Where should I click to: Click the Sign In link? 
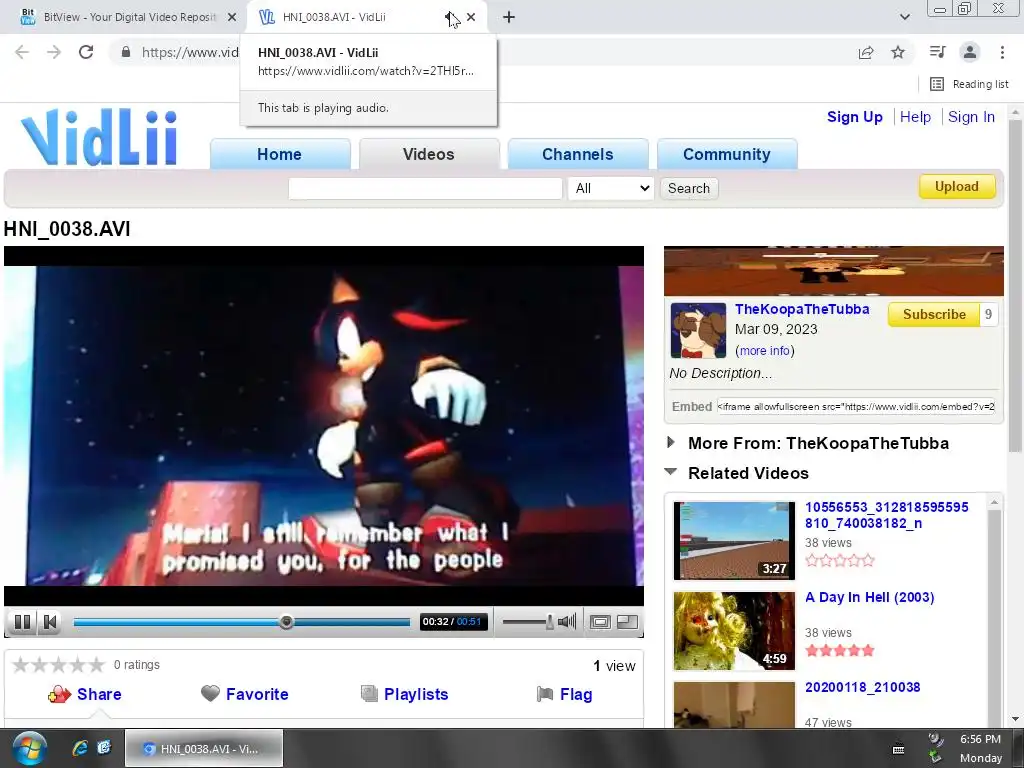click(971, 117)
